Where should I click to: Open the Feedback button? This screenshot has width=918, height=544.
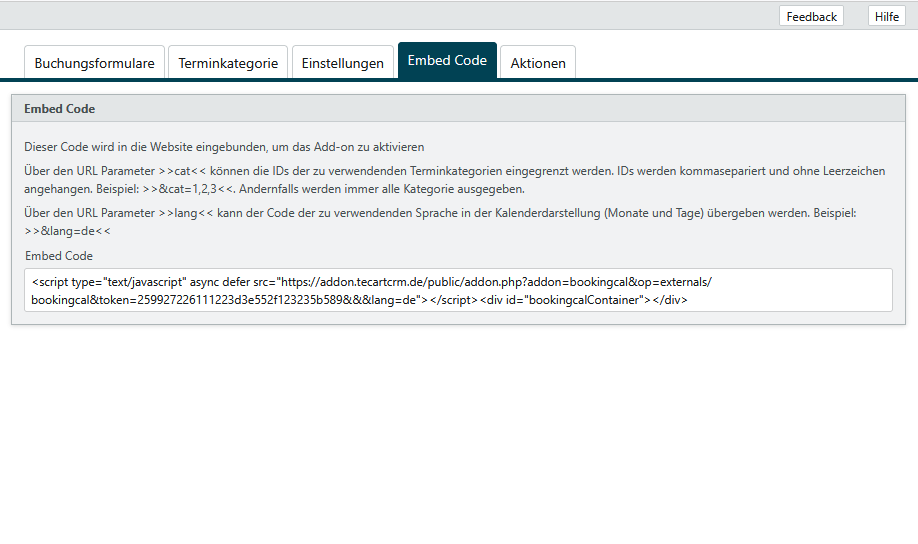(811, 16)
